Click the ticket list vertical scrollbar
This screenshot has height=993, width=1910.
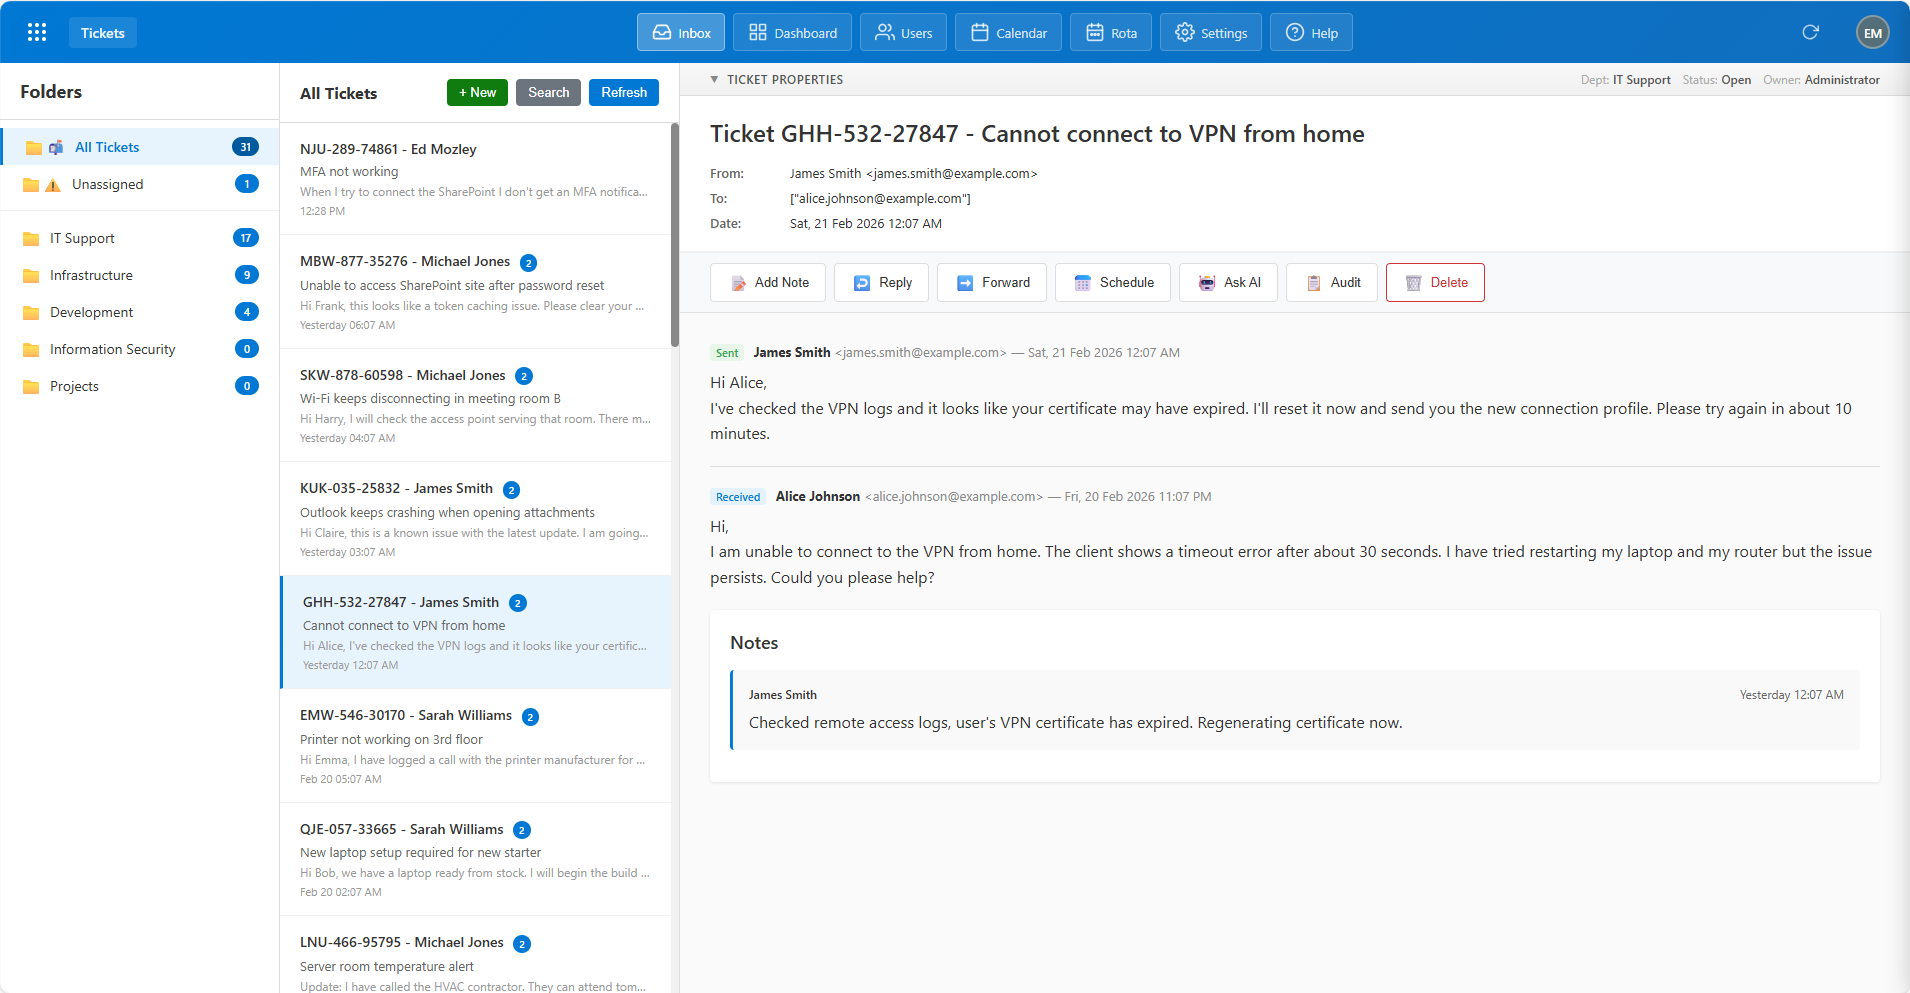(675, 235)
